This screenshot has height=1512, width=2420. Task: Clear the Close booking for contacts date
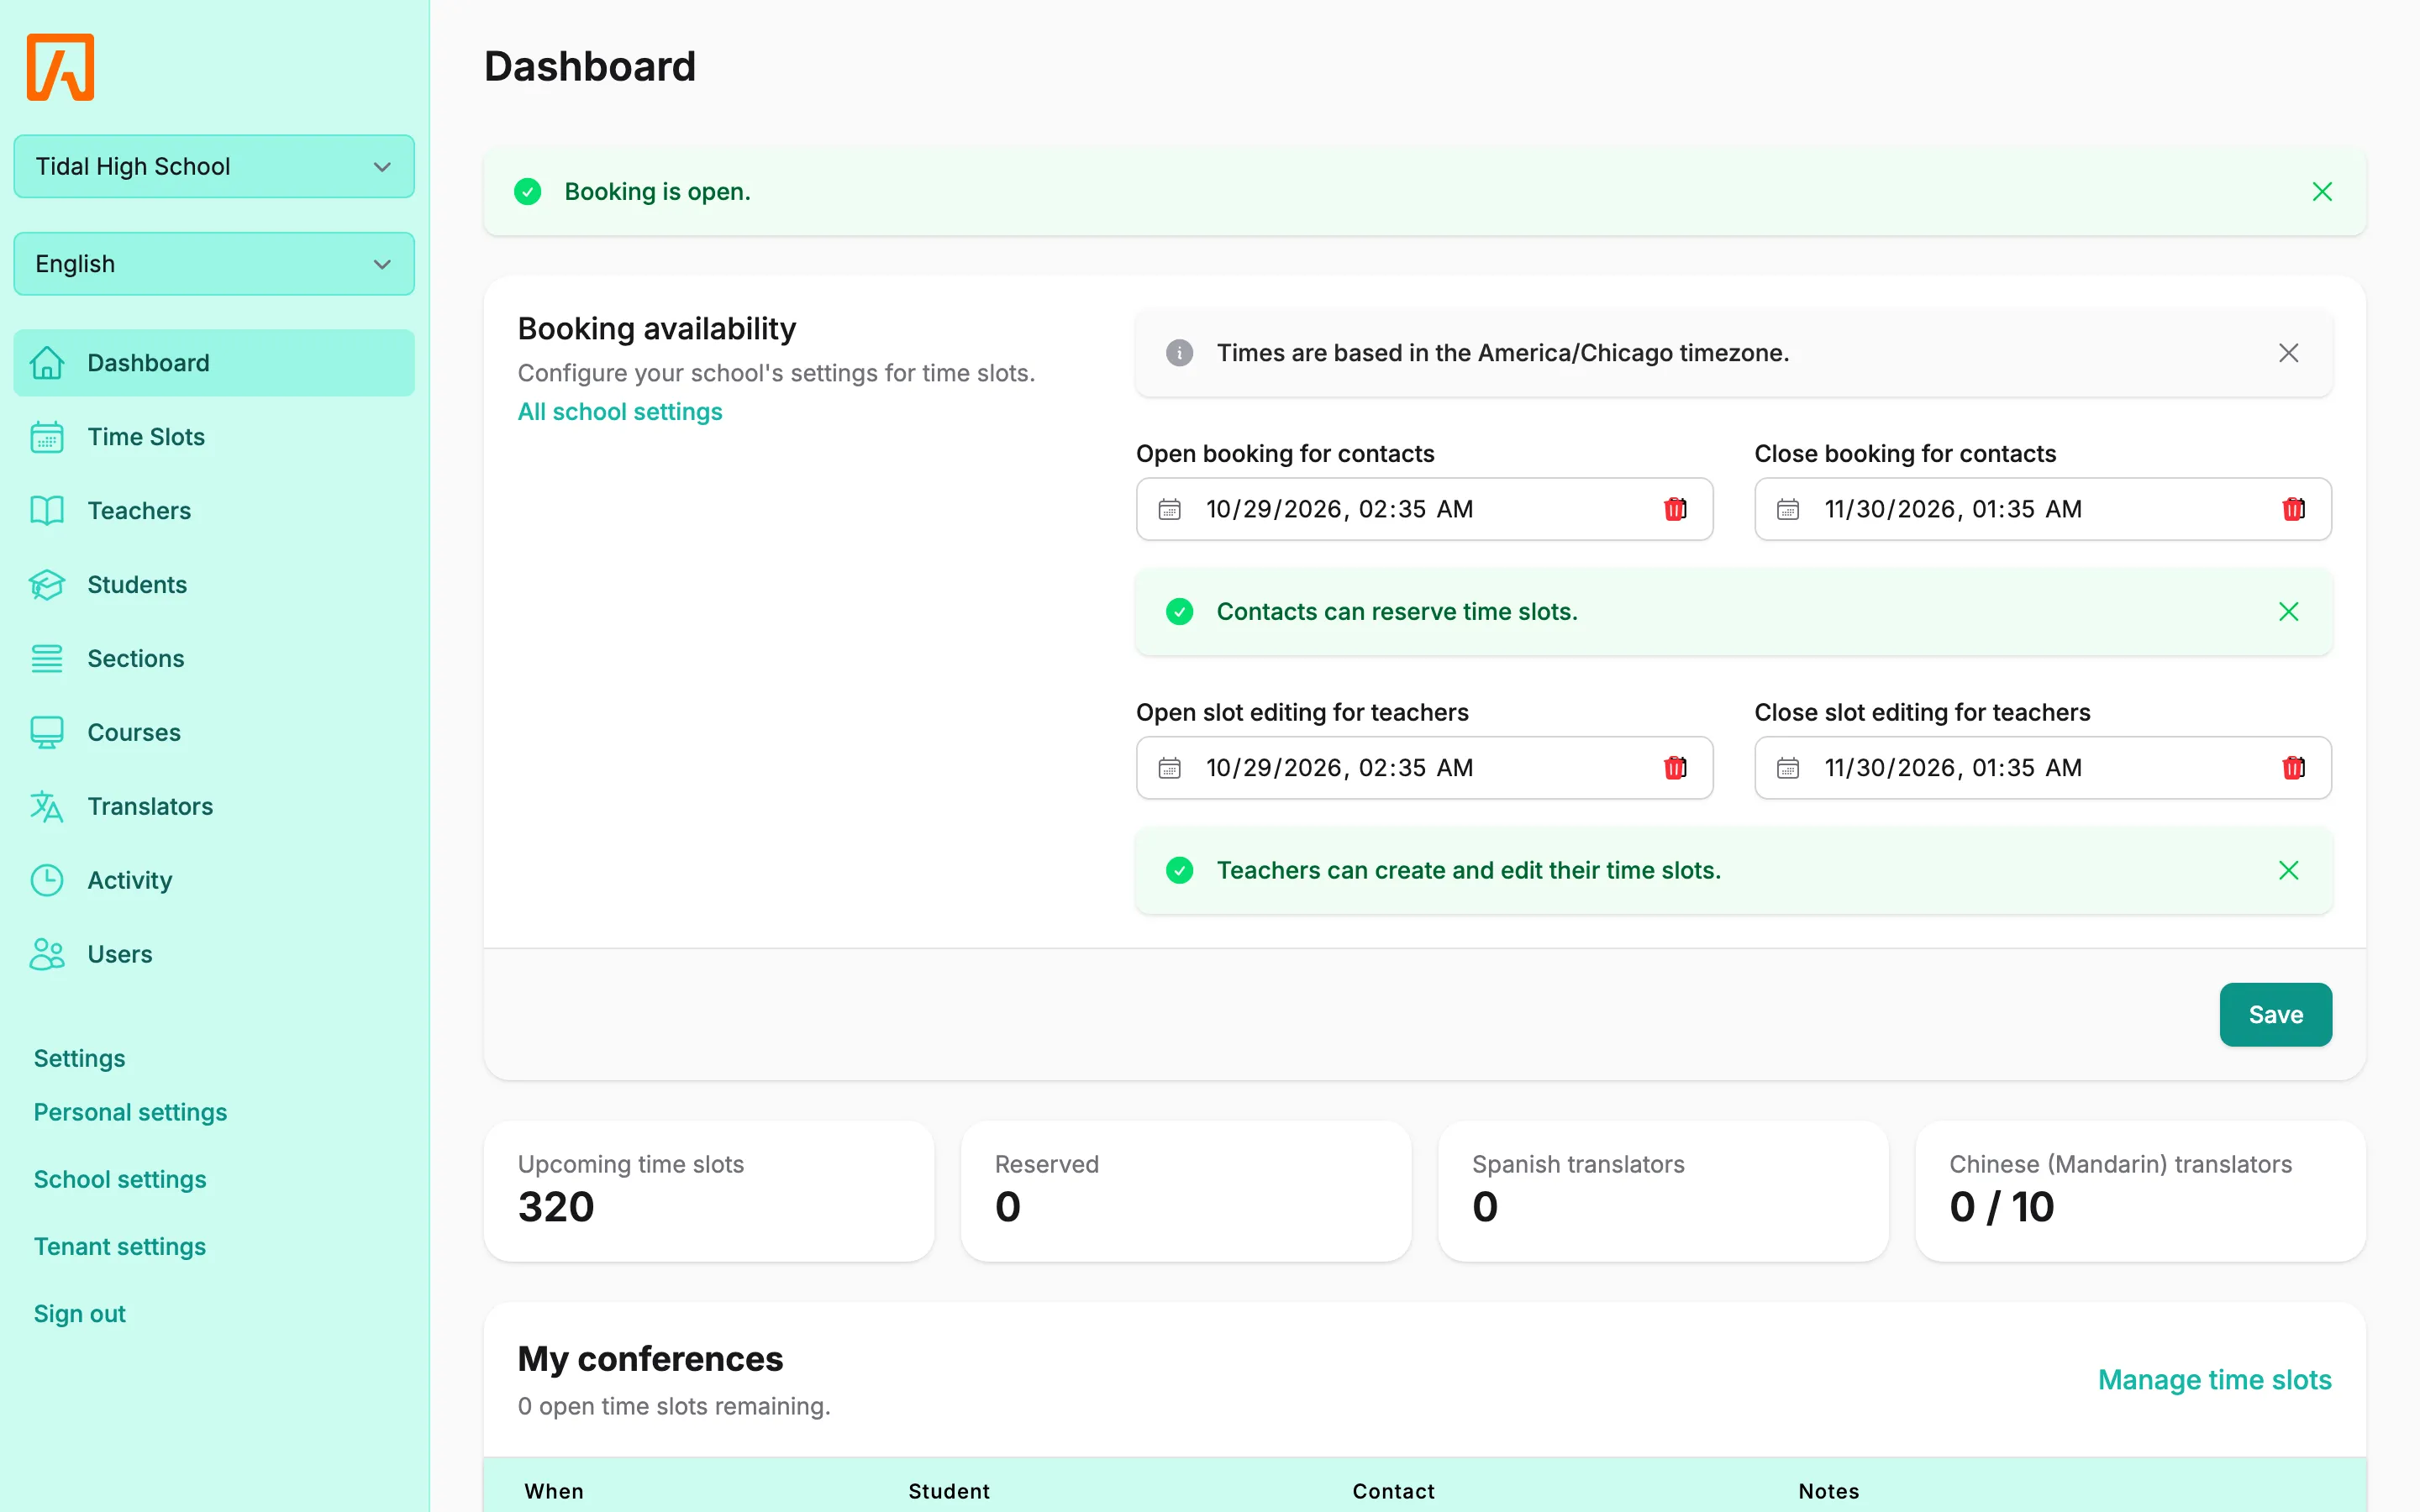pos(2293,509)
